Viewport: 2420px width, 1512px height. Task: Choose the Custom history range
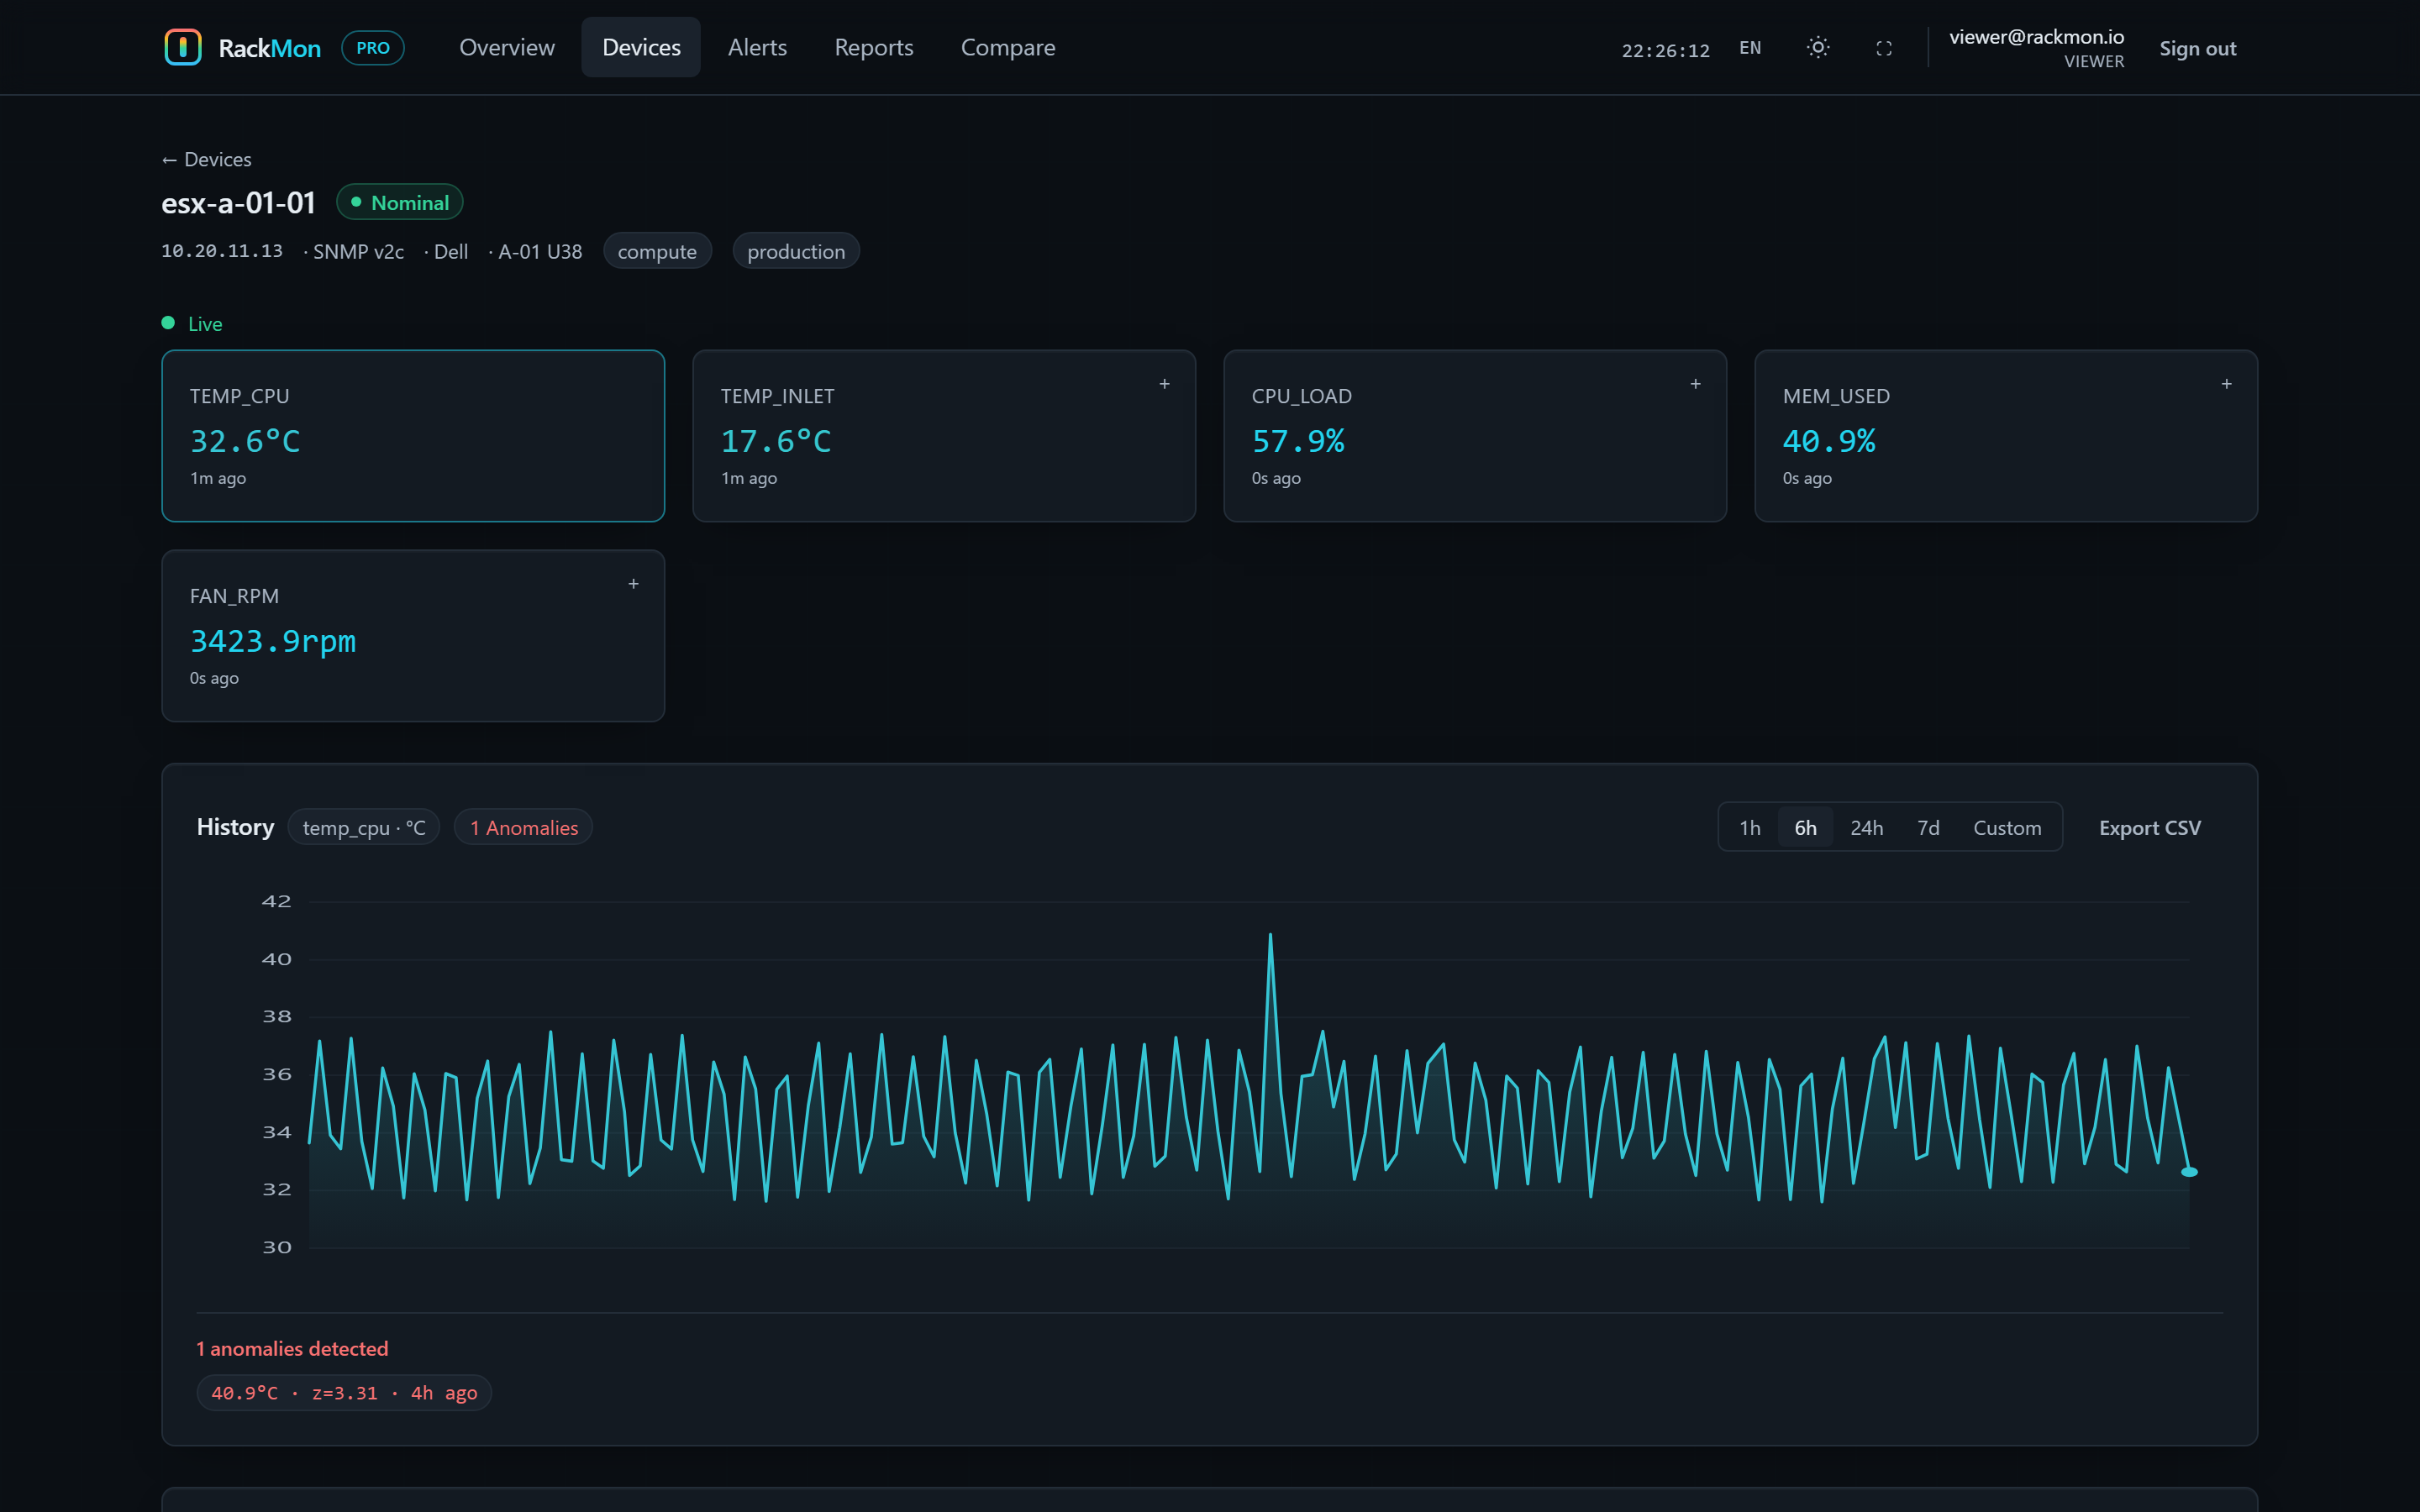(2007, 827)
